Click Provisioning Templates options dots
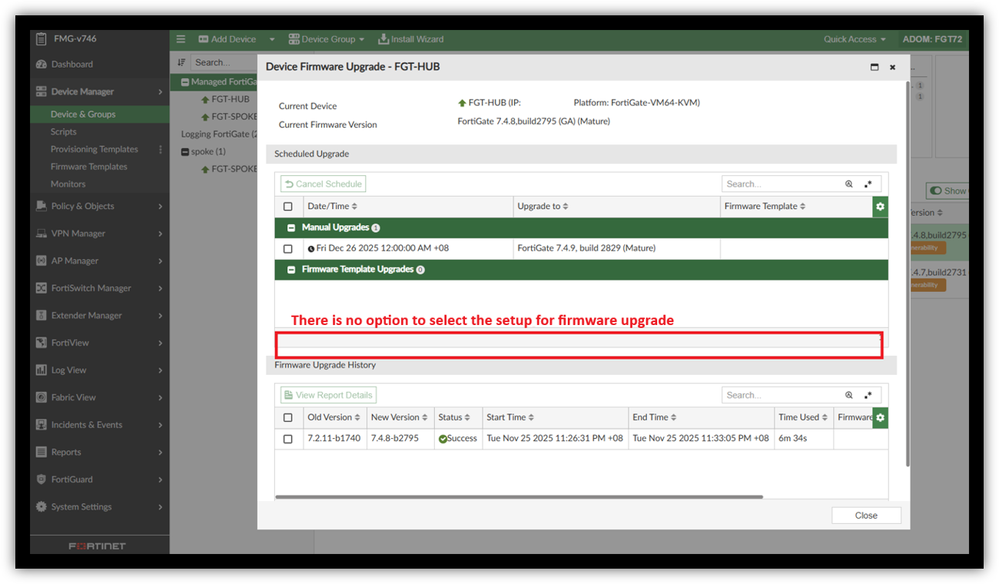 pyautogui.click(x=161, y=149)
